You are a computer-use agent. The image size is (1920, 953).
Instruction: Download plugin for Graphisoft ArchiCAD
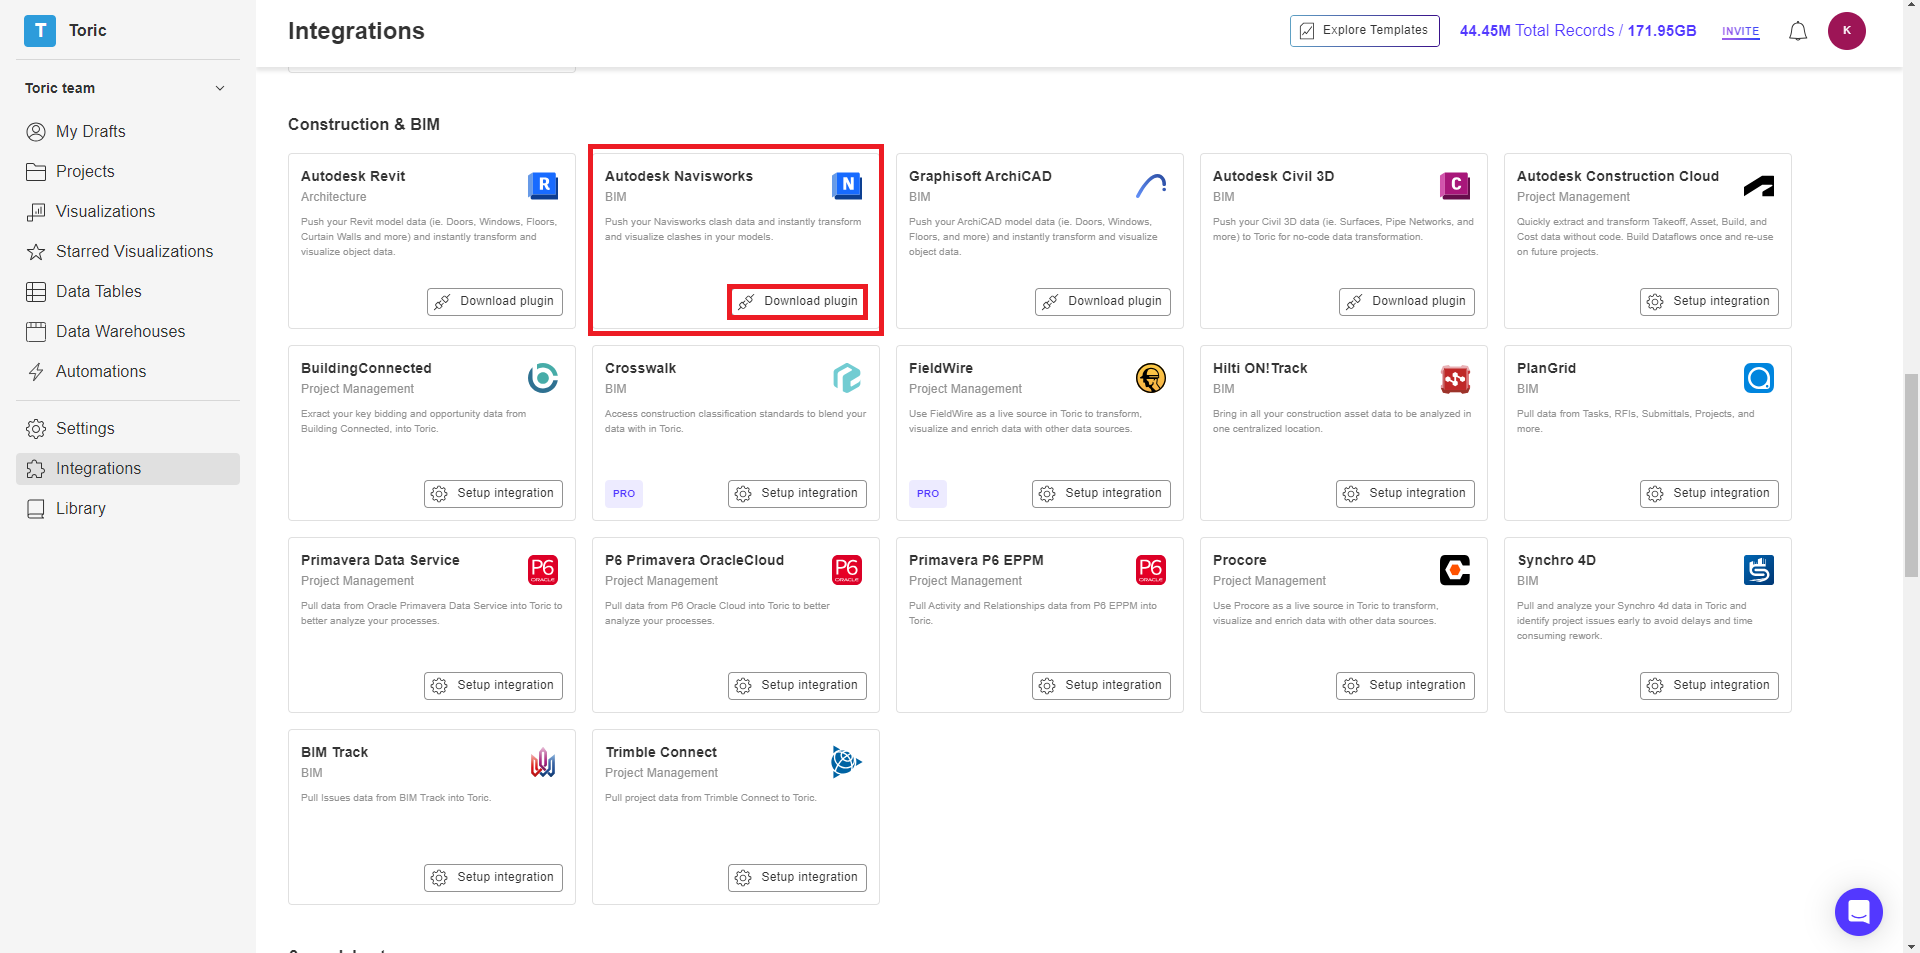(x=1103, y=301)
